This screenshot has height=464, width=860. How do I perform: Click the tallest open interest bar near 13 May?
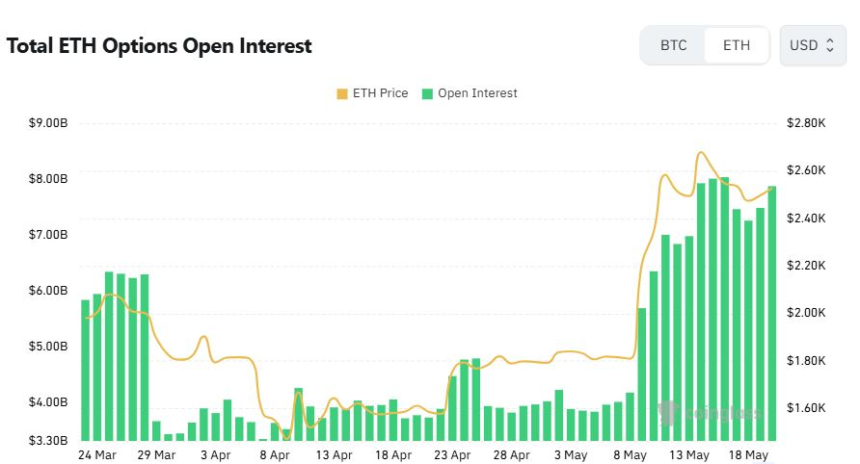click(725, 309)
